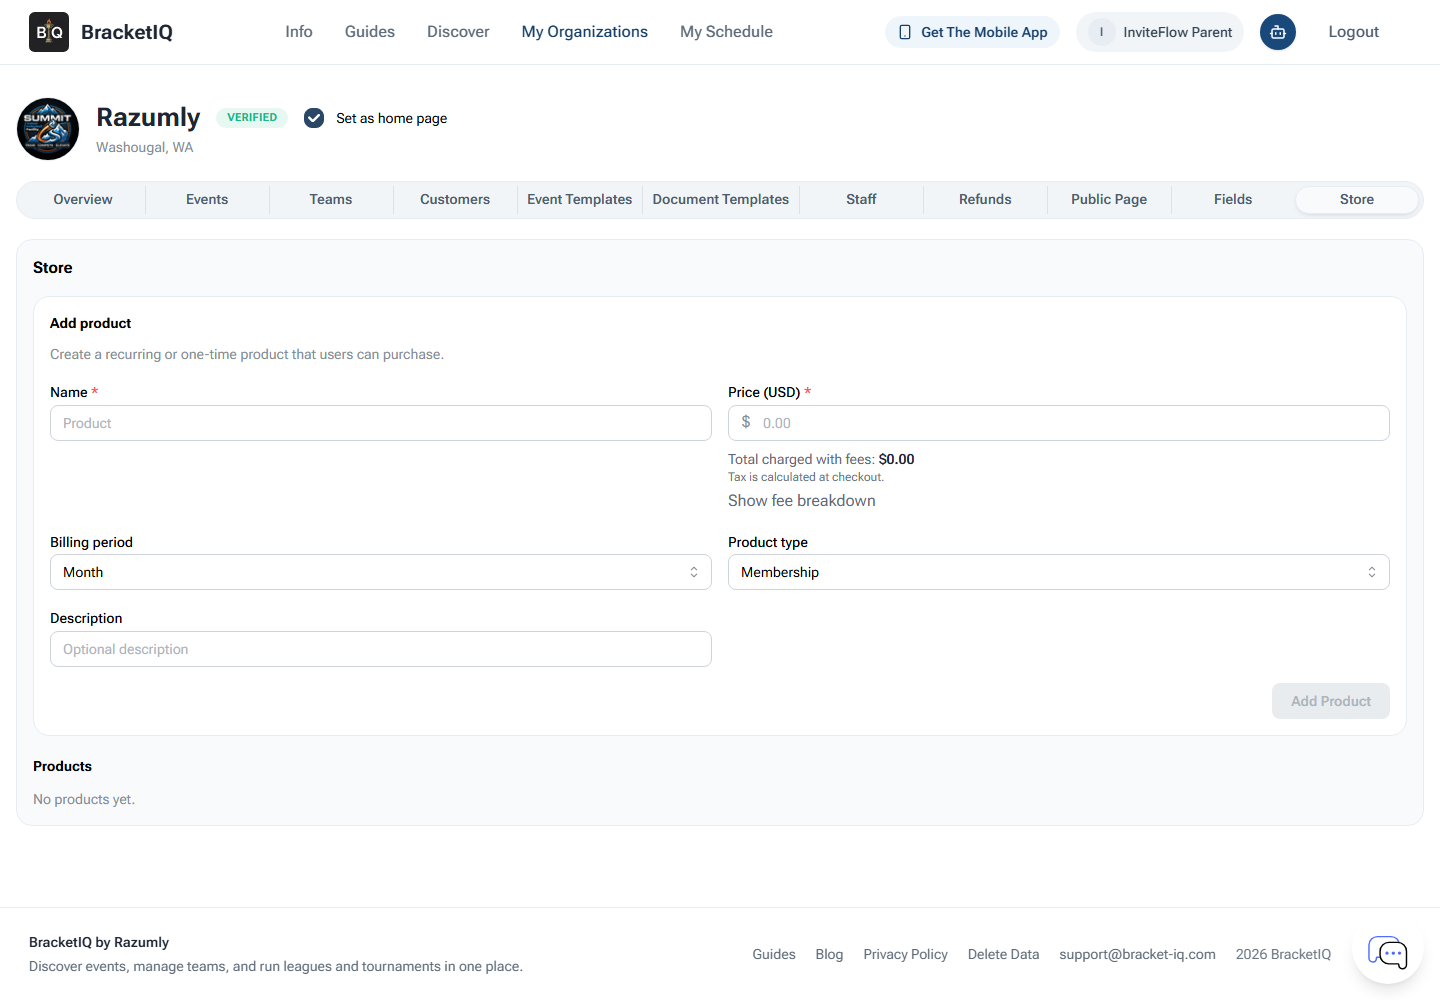Viewport: 1440px width, 1000px height.
Task: Go to My Organizations
Action: tap(585, 32)
